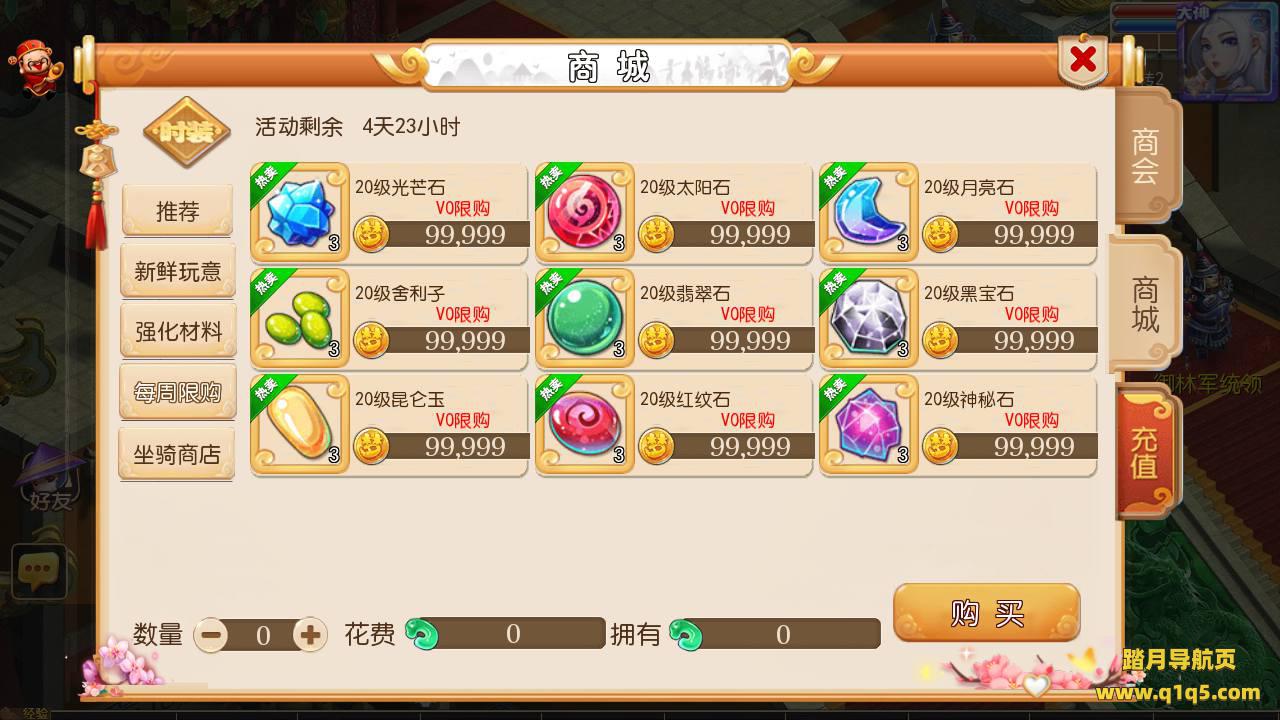This screenshot has height=720, width=1280.
Task: Select the green 20级舍利子 beads icon
Action: pyautogui.click(x=299, y=318)
